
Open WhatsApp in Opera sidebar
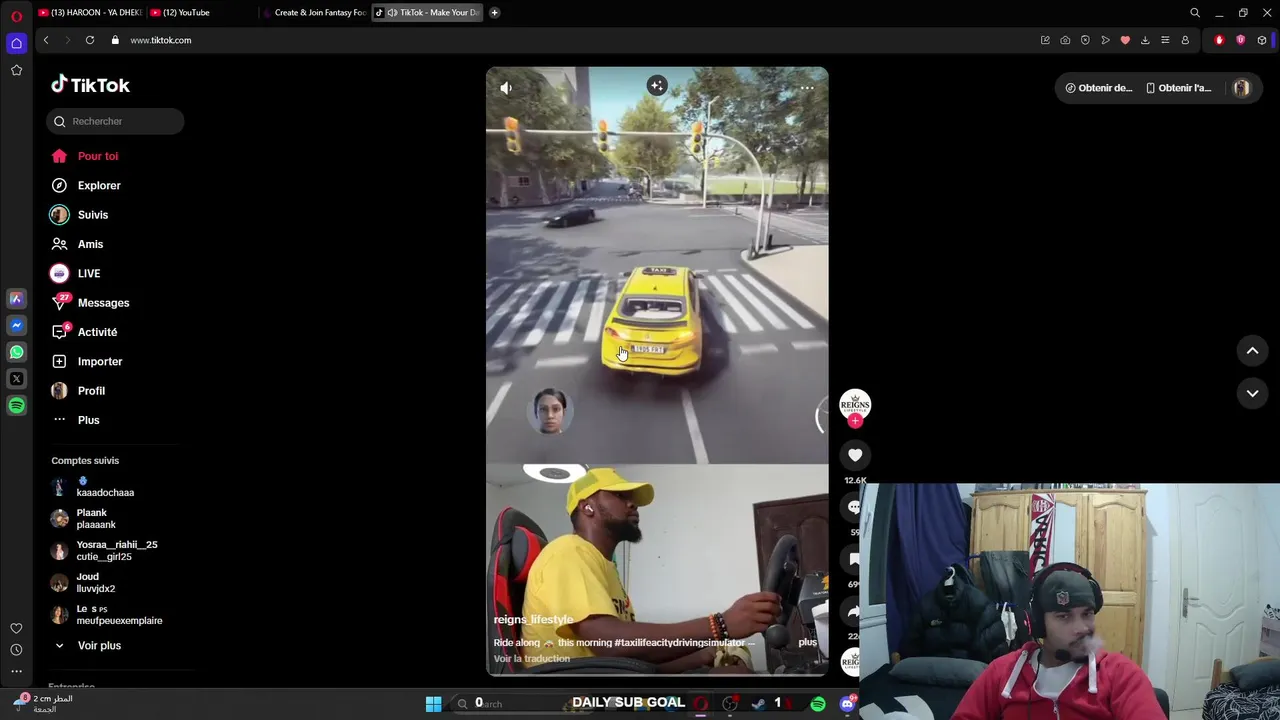16,352
